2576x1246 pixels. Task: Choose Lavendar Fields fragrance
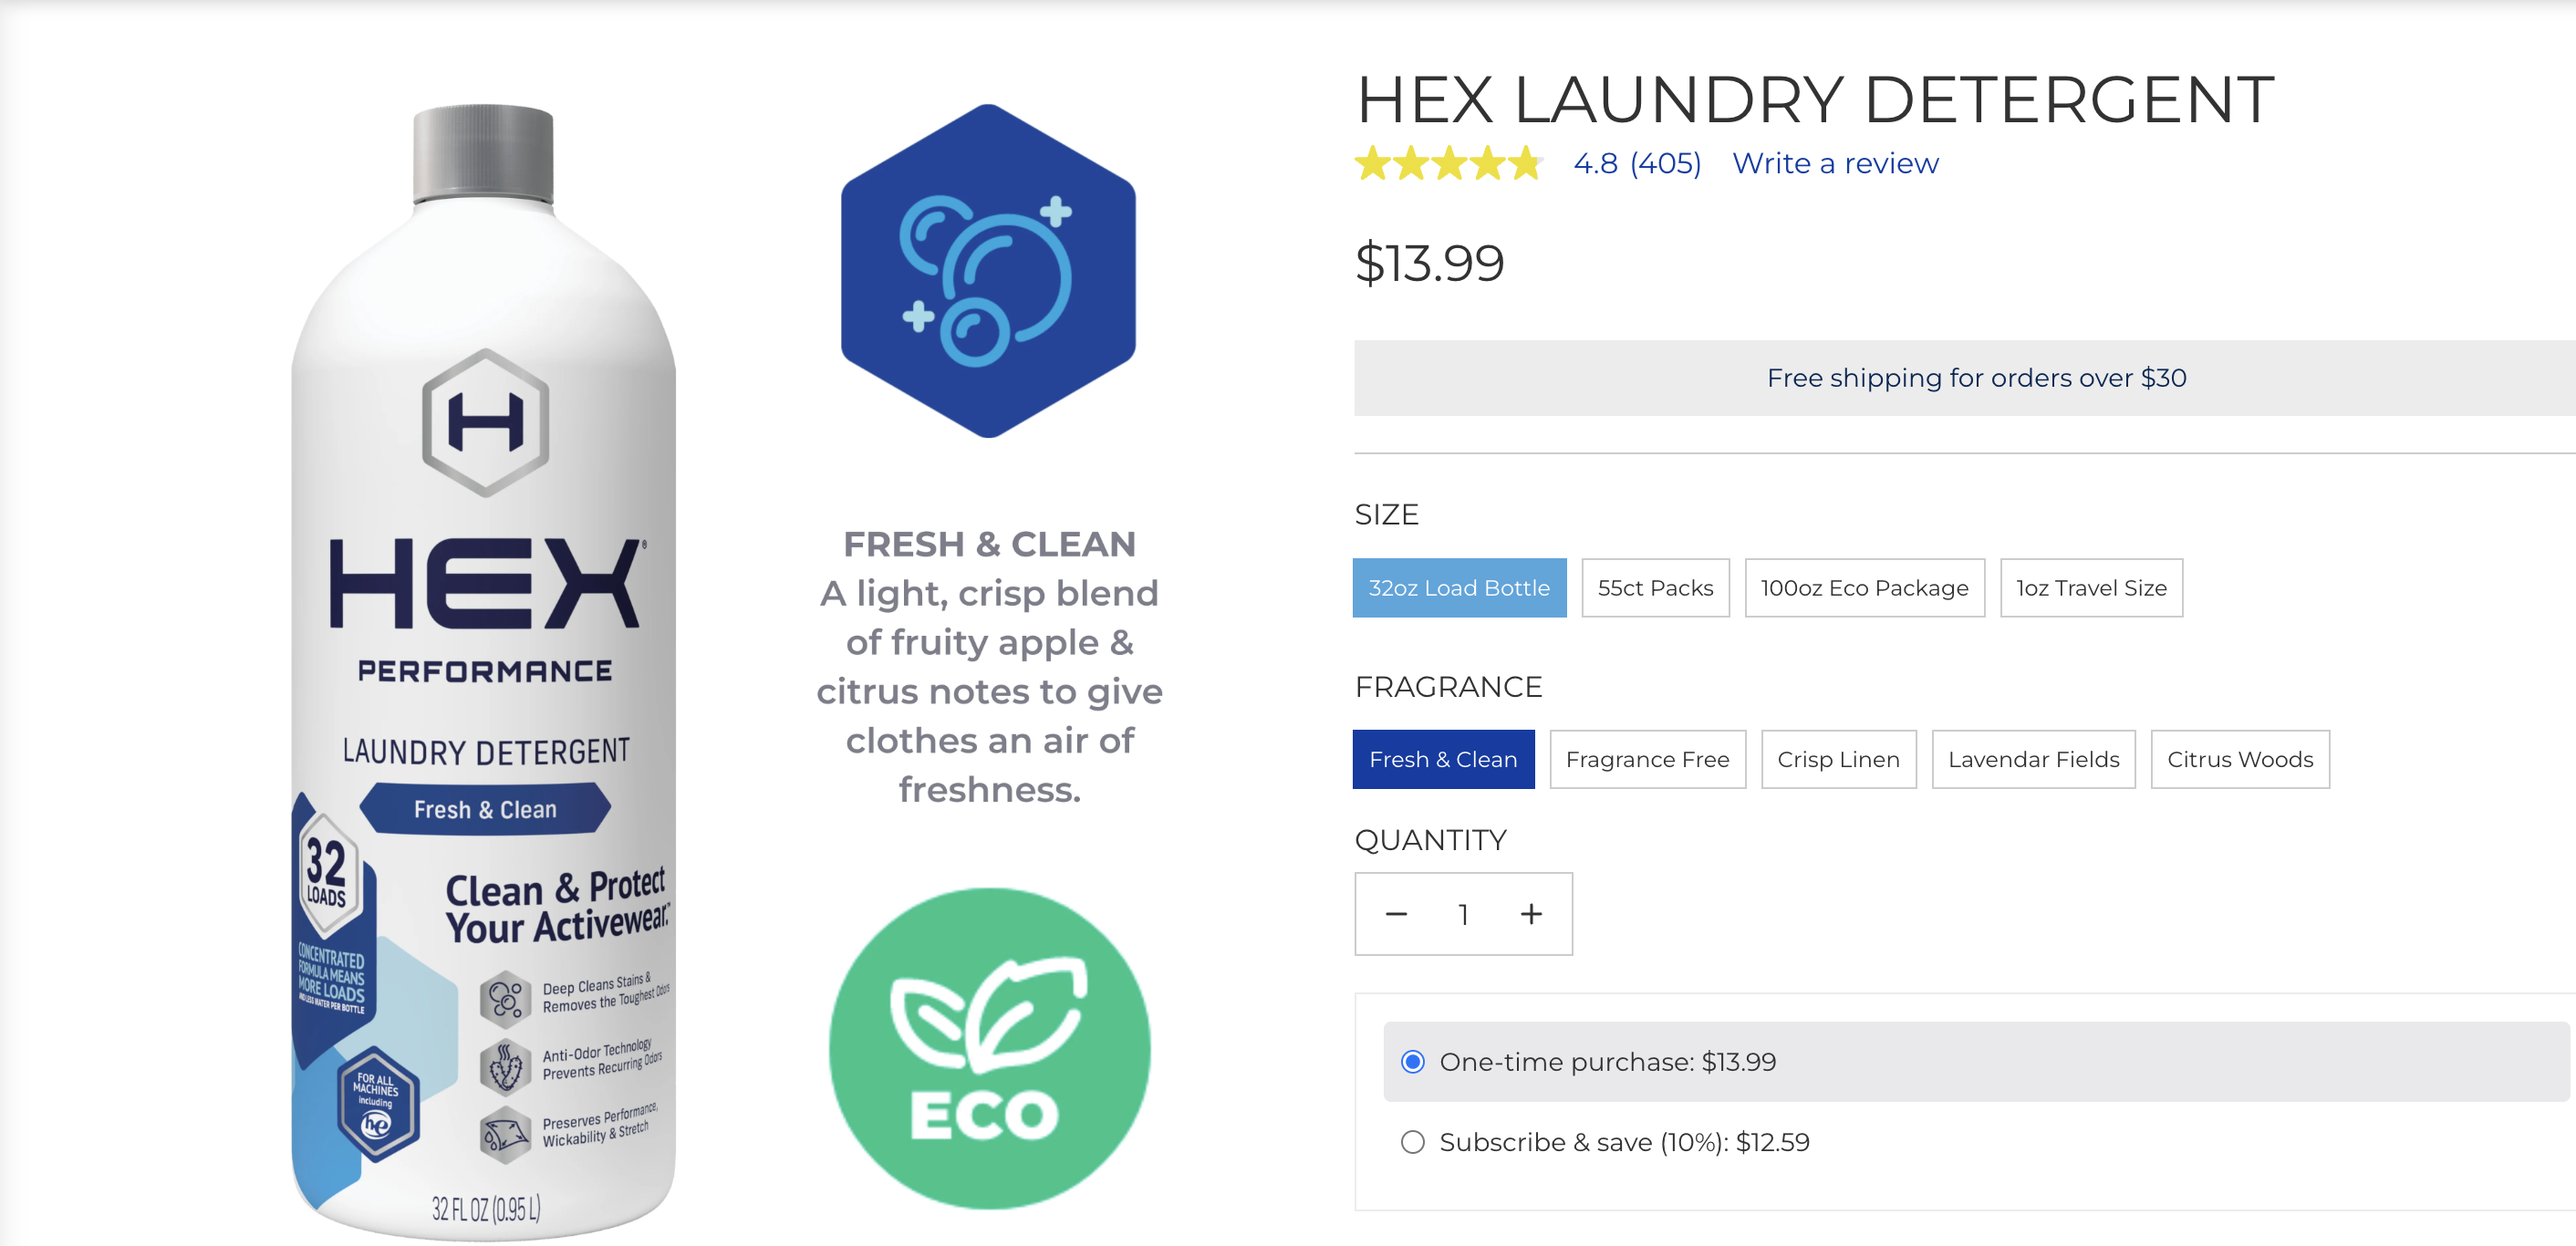pyautogui.click(x=2033, y=759)
